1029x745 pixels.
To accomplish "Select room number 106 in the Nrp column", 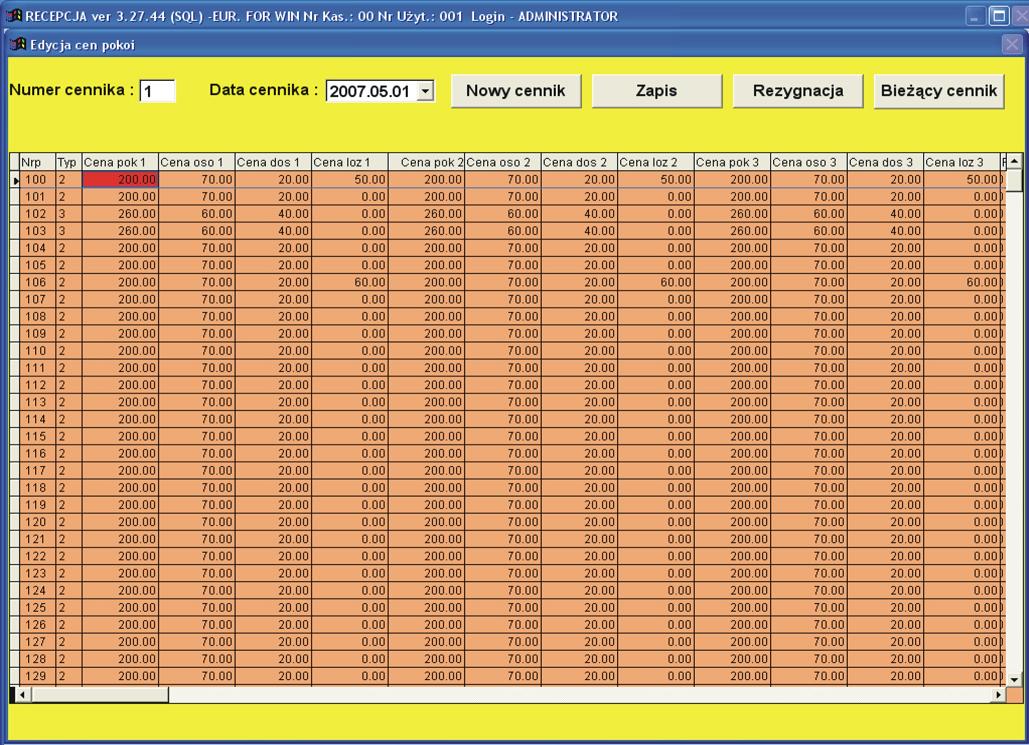I will [37, 282].
